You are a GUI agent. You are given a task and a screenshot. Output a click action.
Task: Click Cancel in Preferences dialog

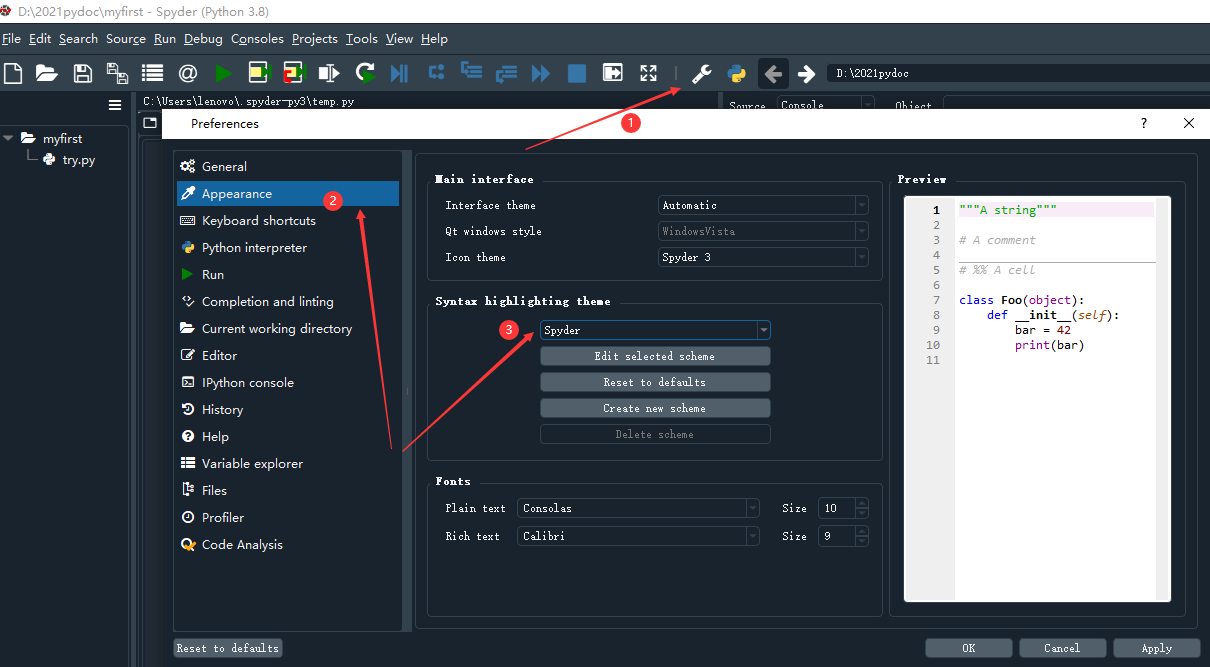coord(1062,648)
